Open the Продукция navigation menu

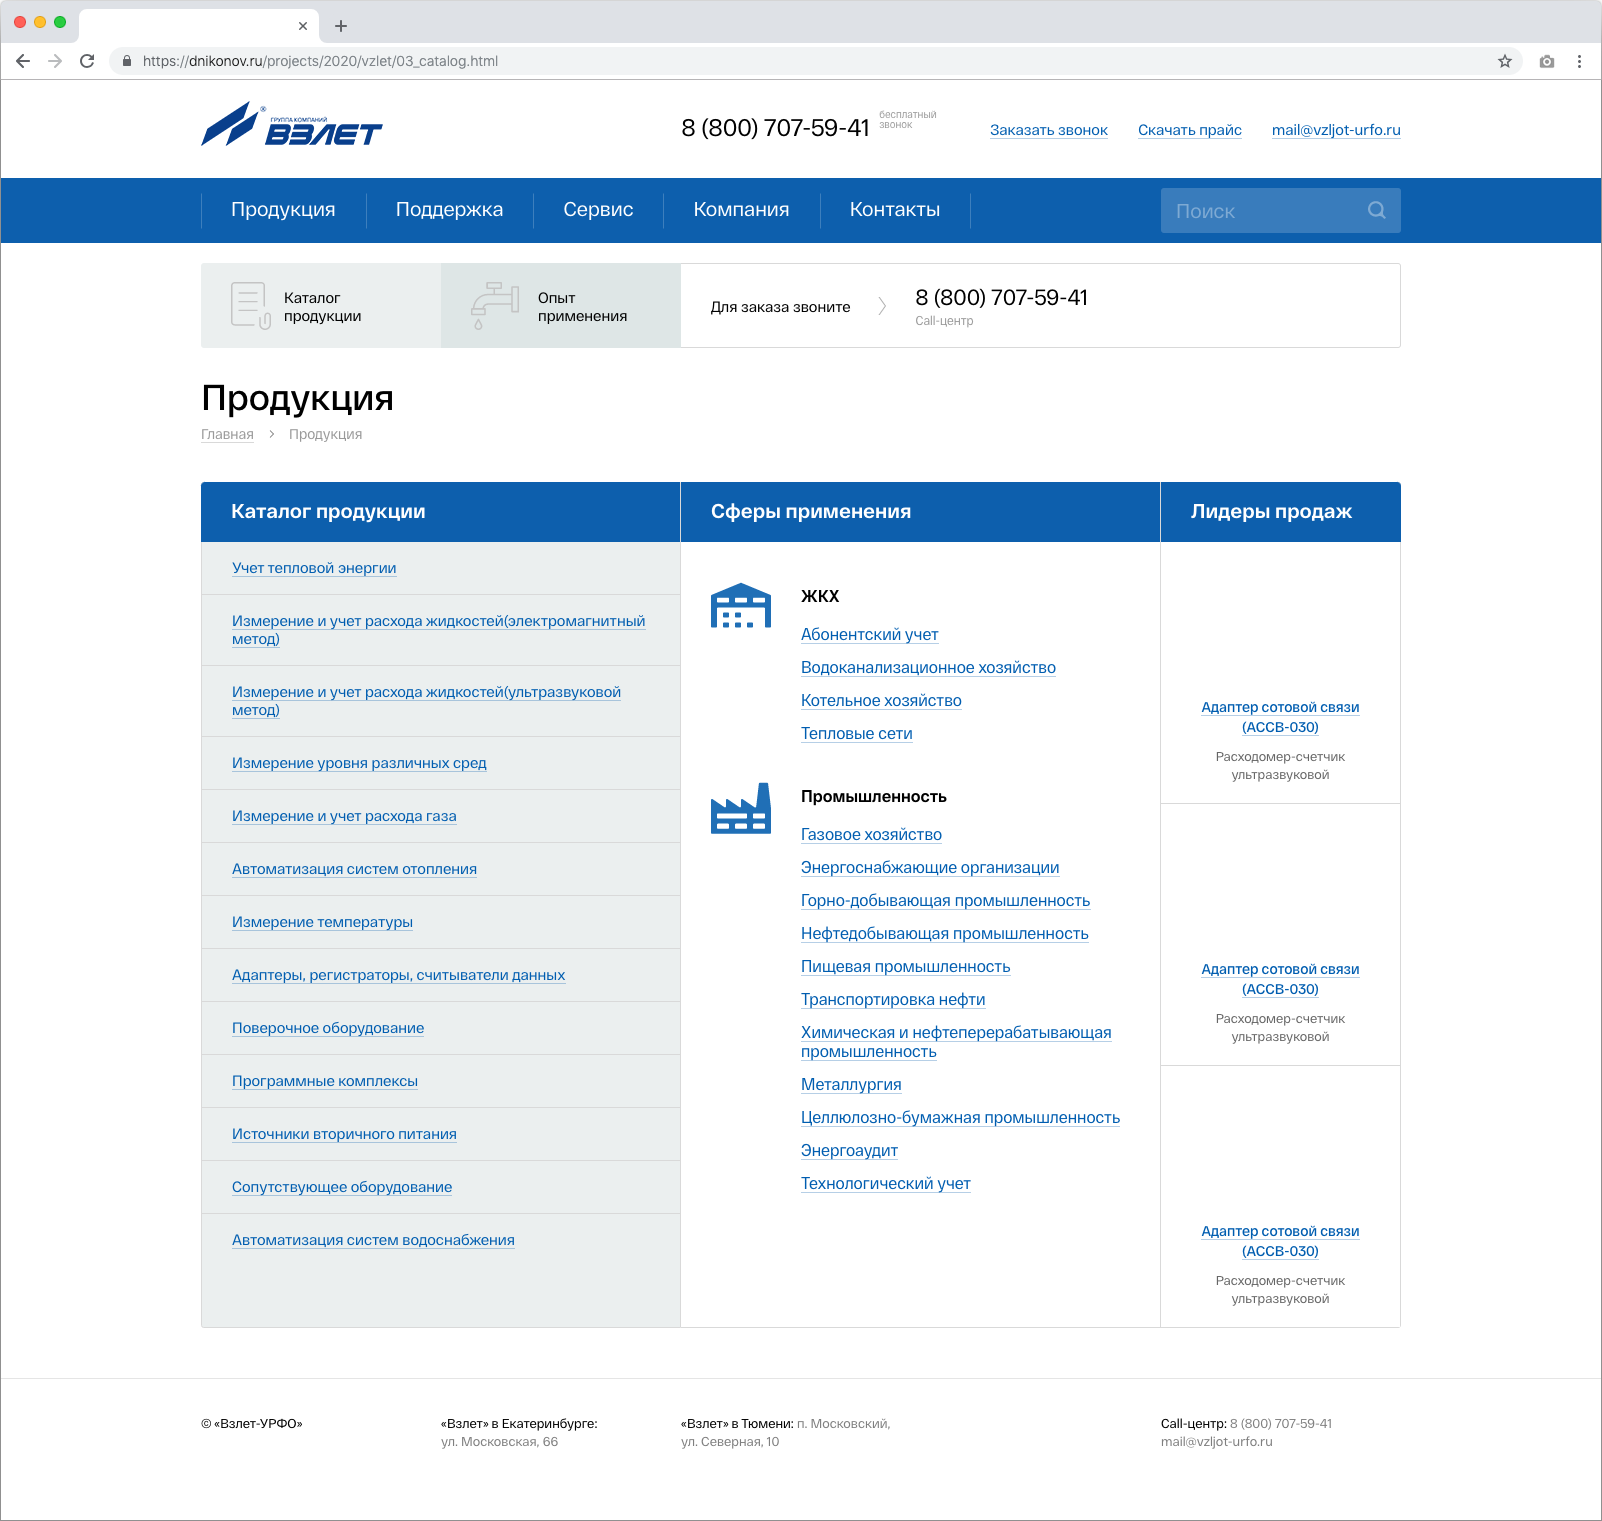(x=283, y=210)
